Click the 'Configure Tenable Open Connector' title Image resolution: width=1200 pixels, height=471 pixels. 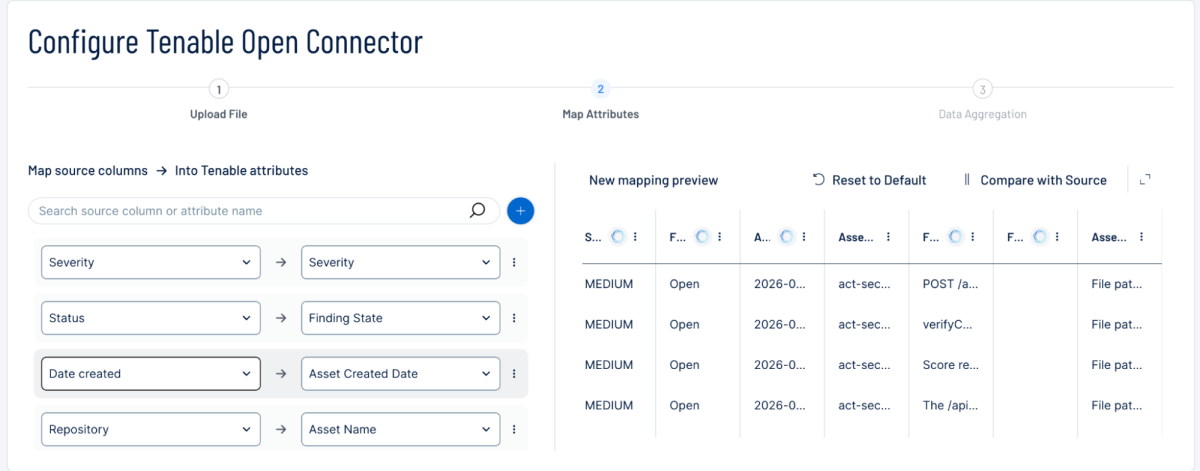pos(225,41)
